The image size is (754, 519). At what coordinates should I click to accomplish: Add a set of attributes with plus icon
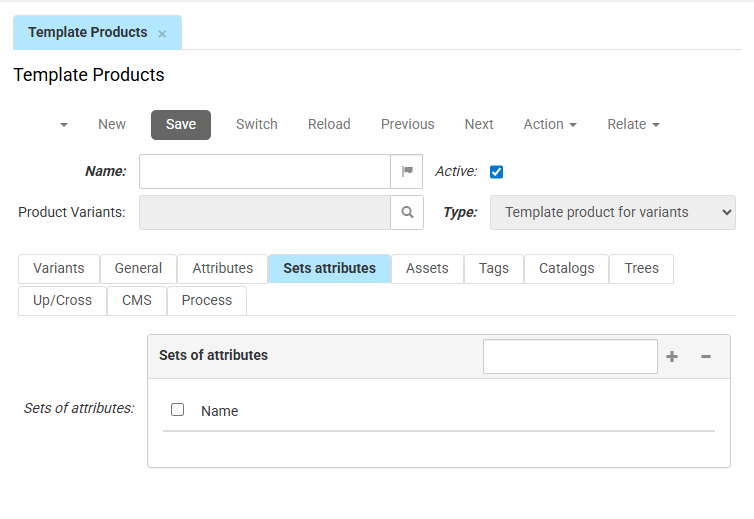[672, 356]
